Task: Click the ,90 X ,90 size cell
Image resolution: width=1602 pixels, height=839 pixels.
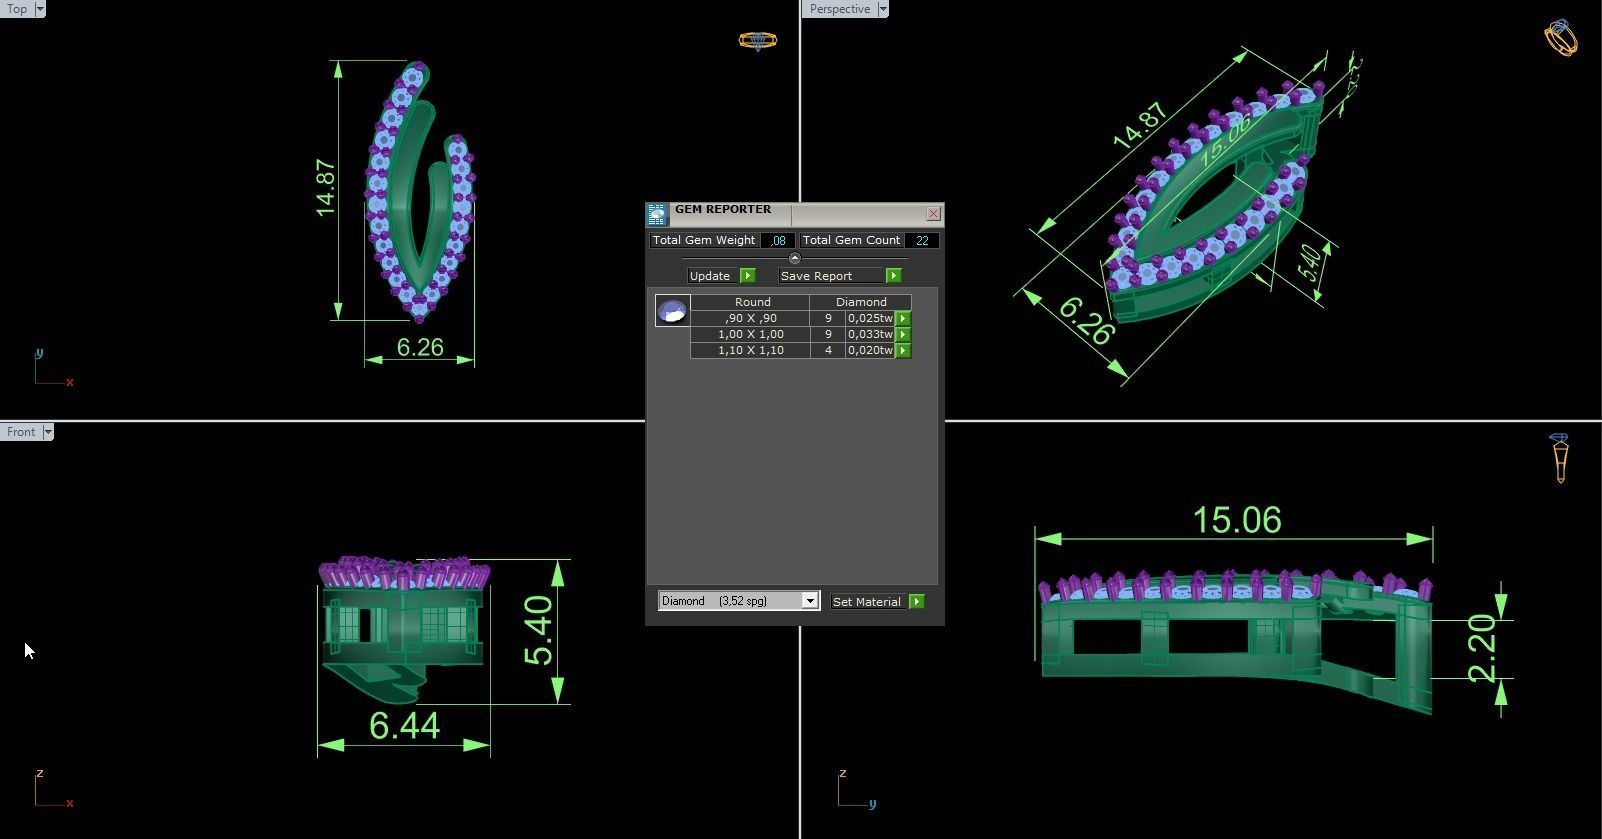Action: [750, 318]
